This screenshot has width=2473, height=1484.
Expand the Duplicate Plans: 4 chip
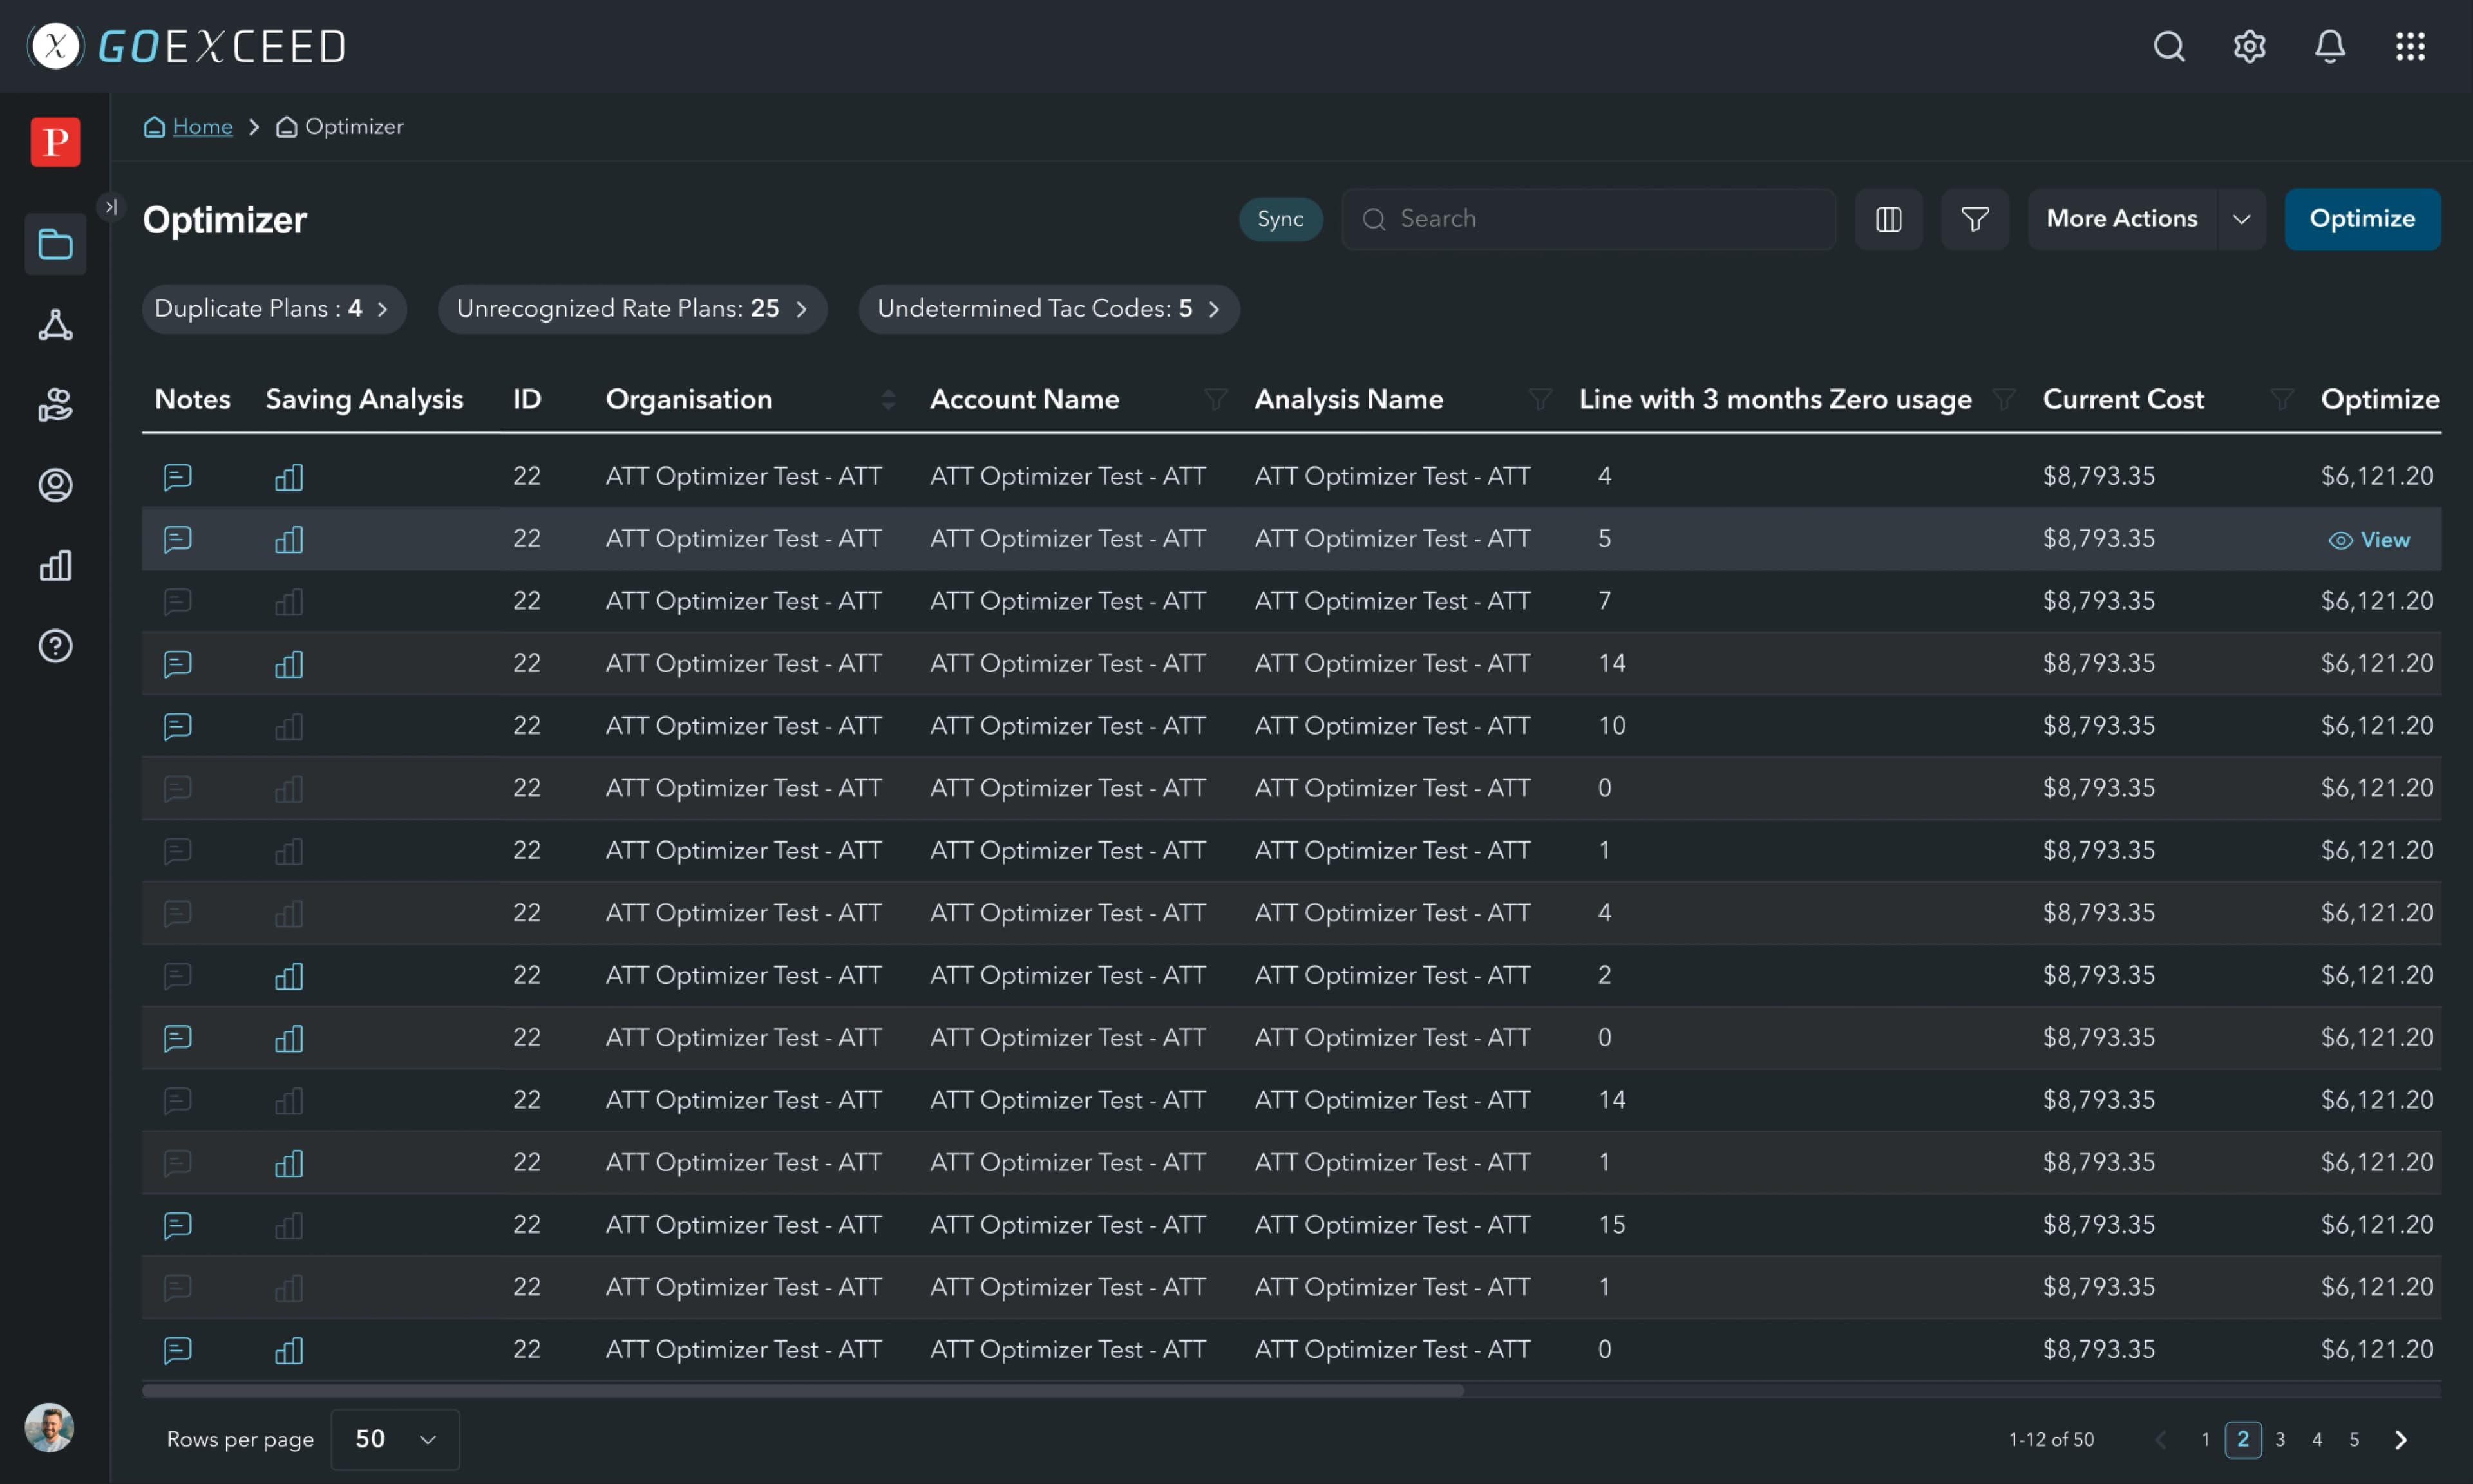point(274,309)
